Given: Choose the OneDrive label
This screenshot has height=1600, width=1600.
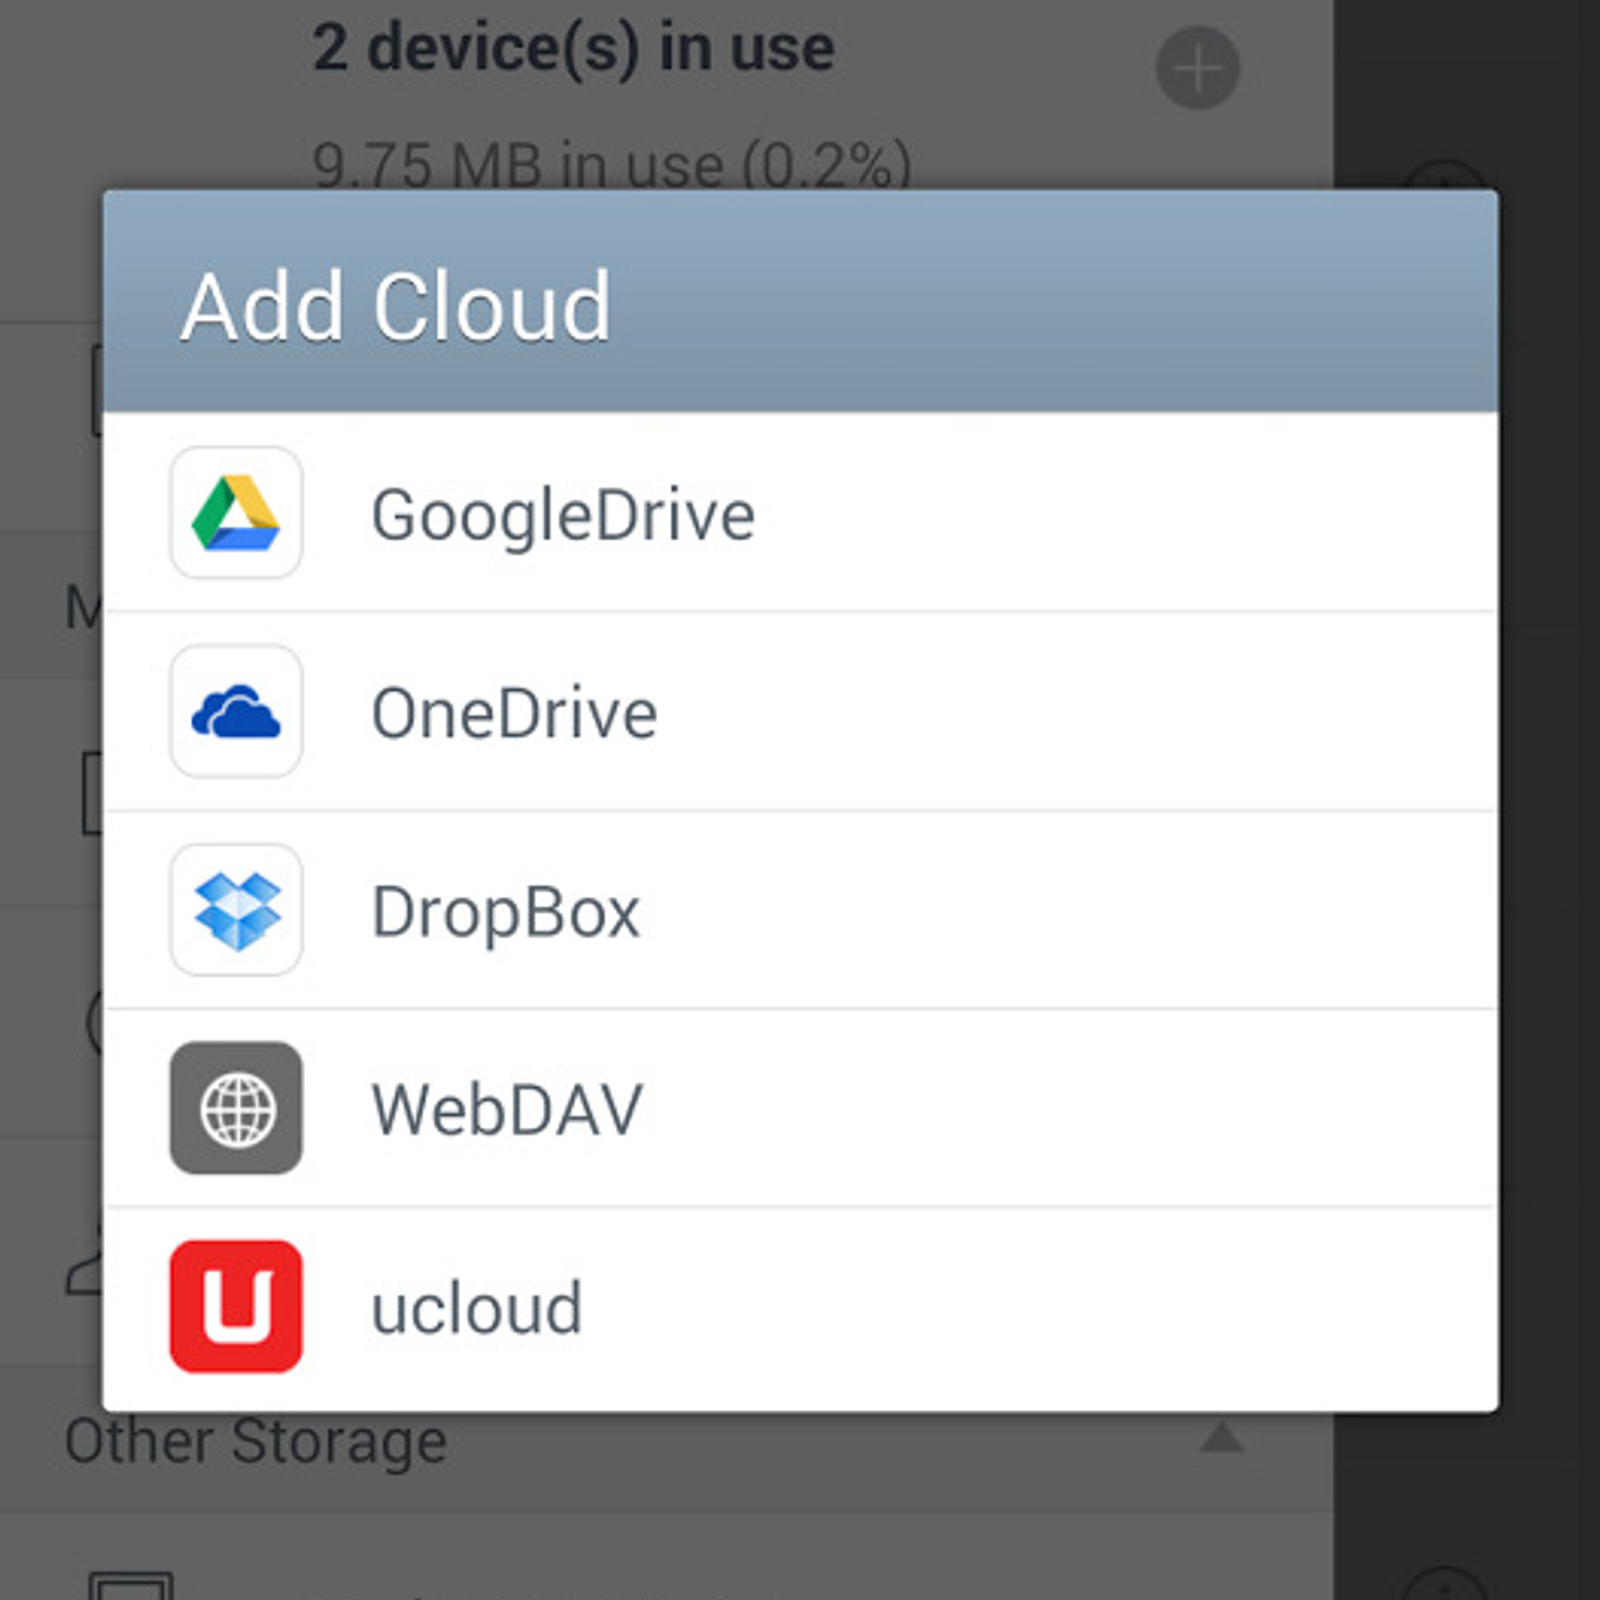Looking at the screenshot, I should point(514,713).
